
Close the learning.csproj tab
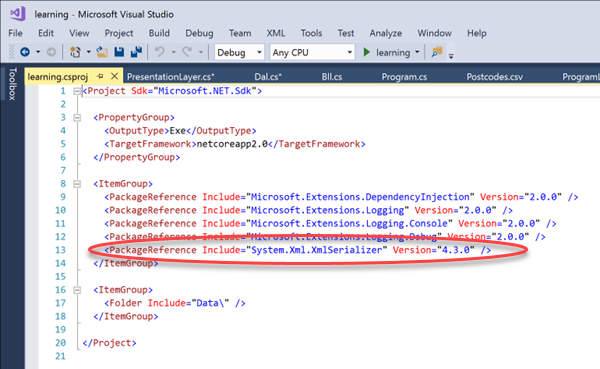[114, 76]
